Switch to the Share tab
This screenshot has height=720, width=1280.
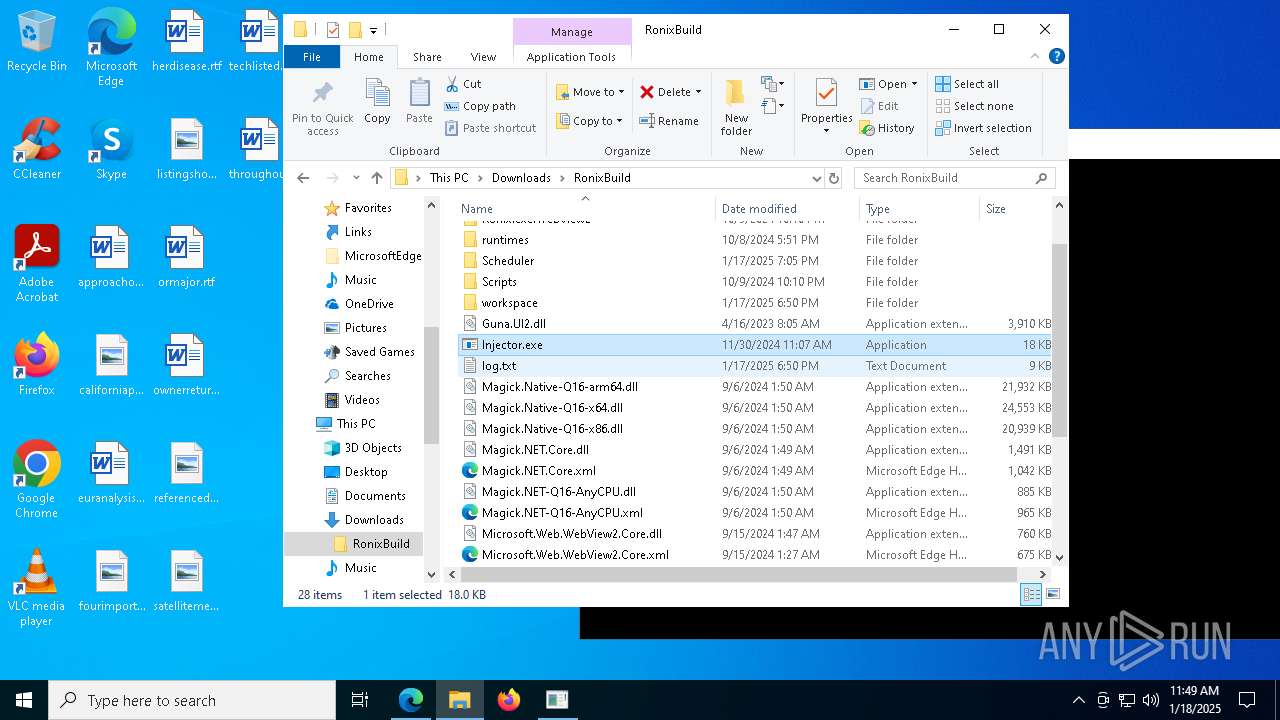(x=427, y=57)
